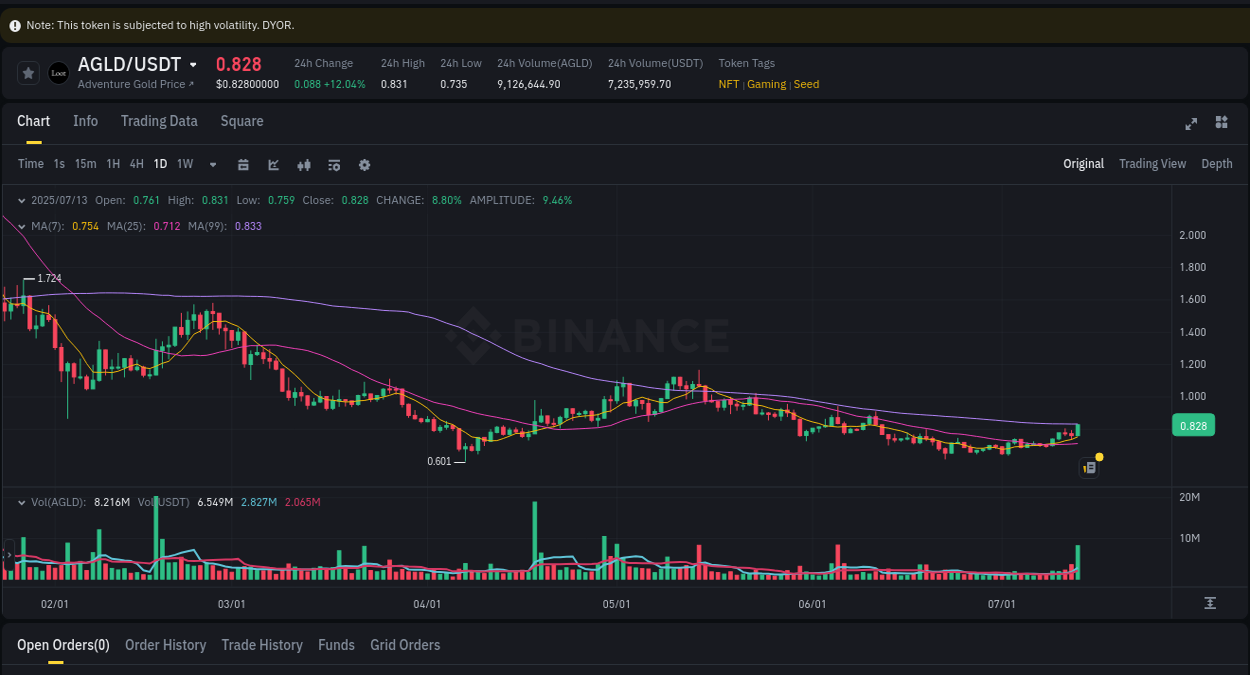Open the extra timeframes dropdown arrow
Image resolution: width=1250 pixels, height=675 pixels.
click(212, 164)
